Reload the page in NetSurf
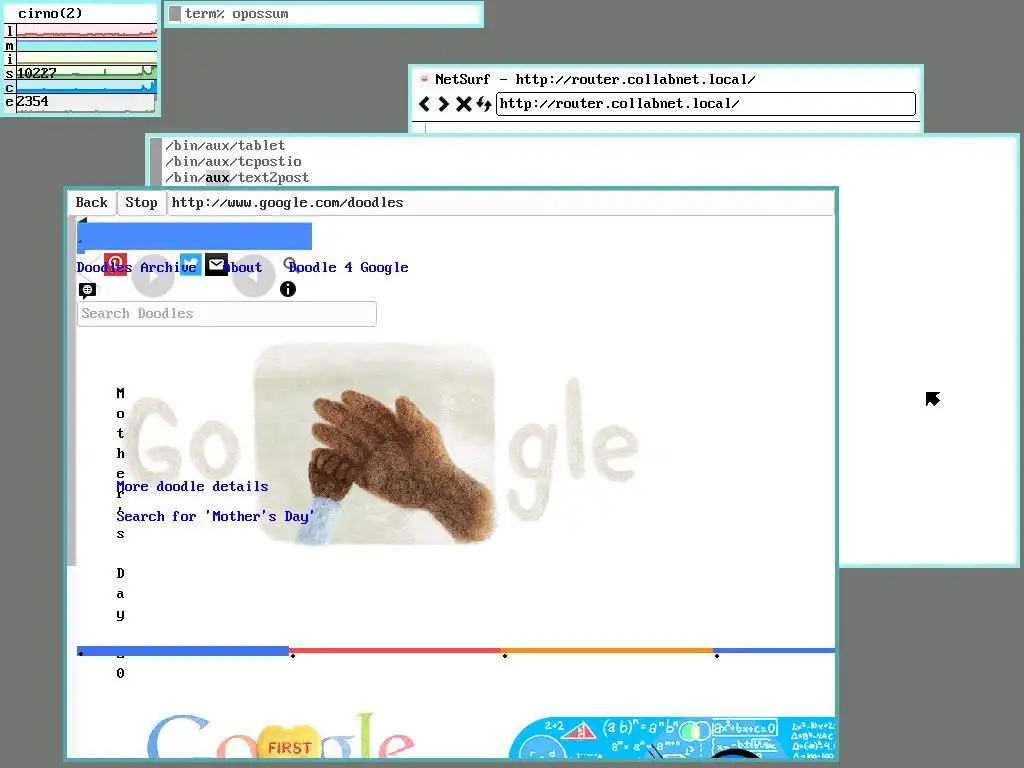This screenshot has height=768, width=1024. [x=483, y=104]
